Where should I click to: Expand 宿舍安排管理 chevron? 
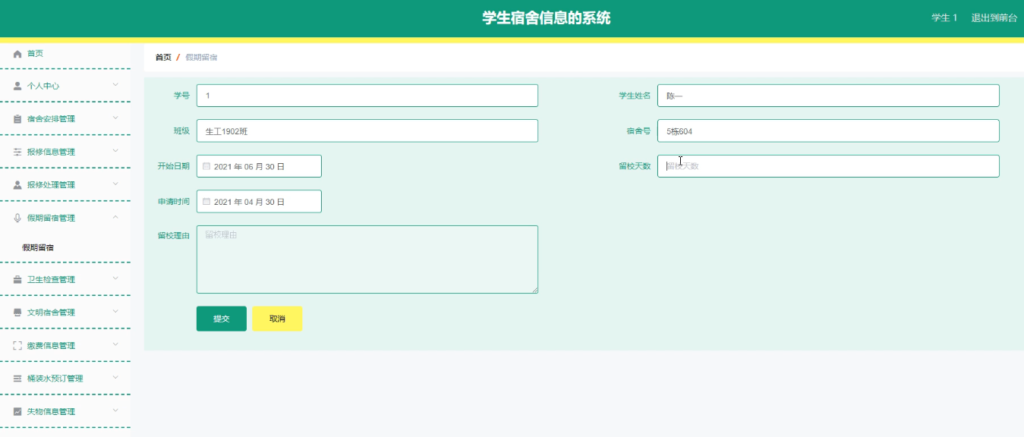116,118
